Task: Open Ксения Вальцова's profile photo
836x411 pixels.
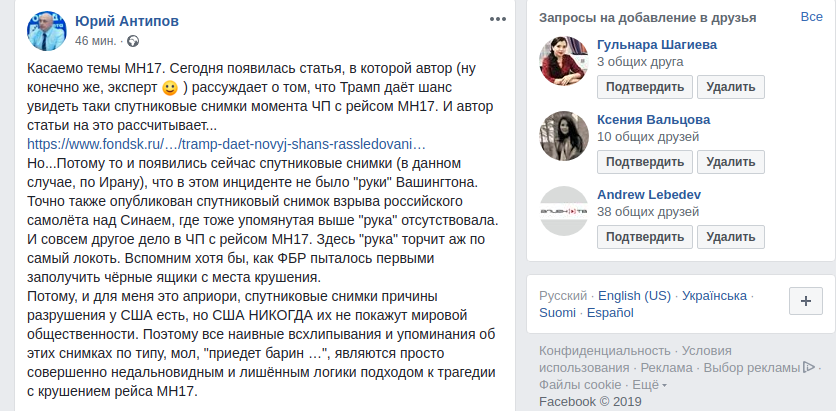Action: pyautogui.click(x=564, y=135)
